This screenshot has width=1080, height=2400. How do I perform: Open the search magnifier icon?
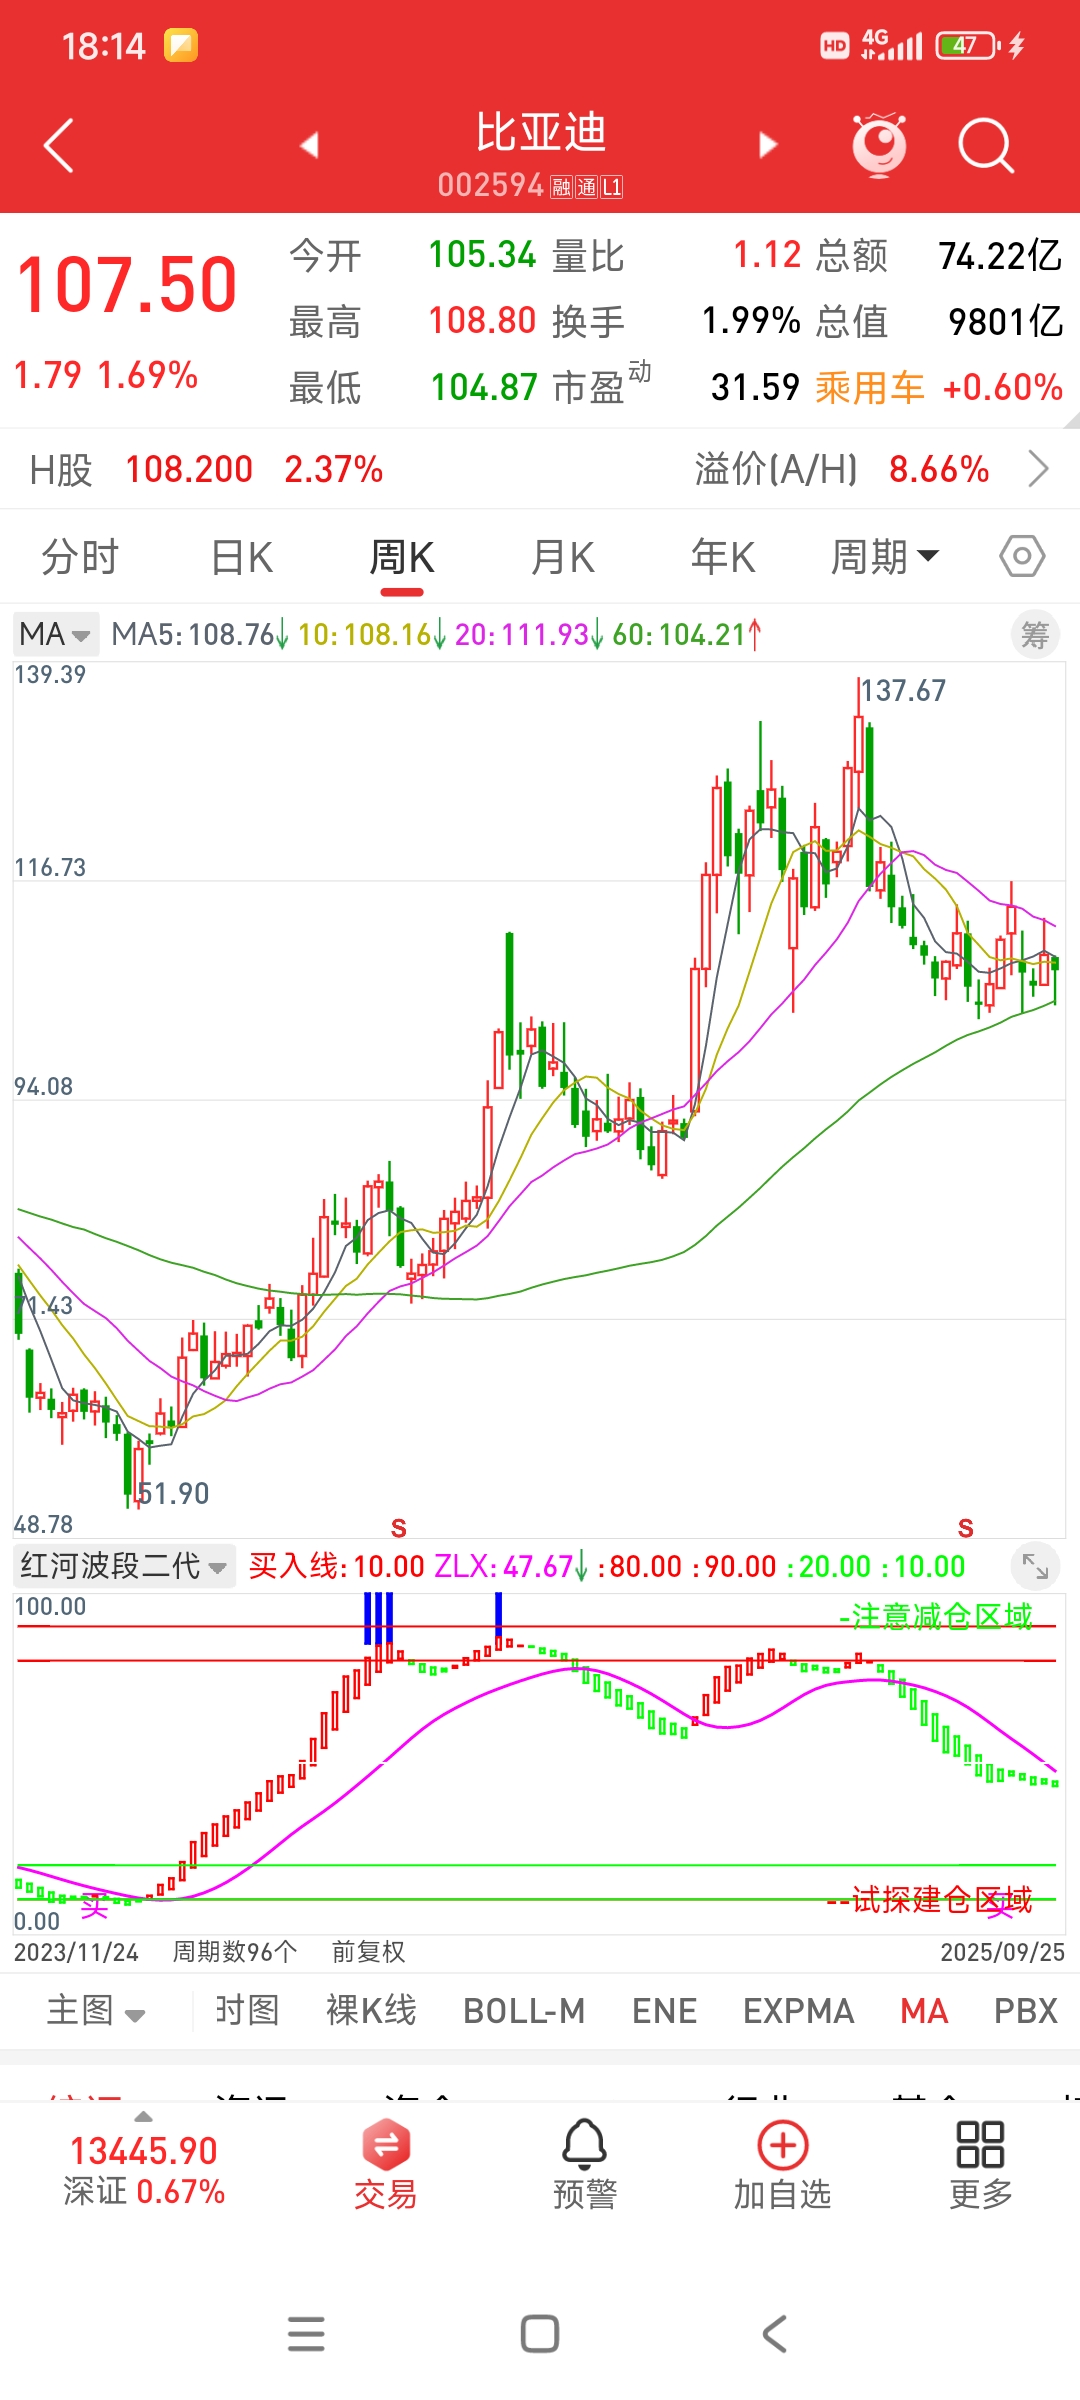[986, 146]
